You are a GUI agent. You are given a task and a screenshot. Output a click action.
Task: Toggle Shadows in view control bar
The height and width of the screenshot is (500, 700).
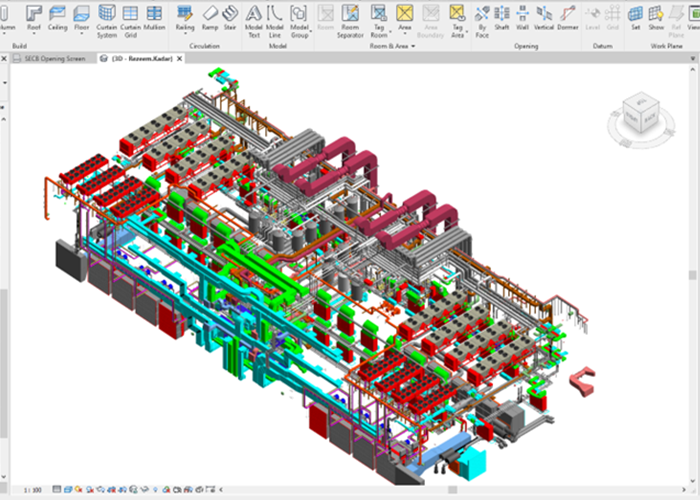90,489
